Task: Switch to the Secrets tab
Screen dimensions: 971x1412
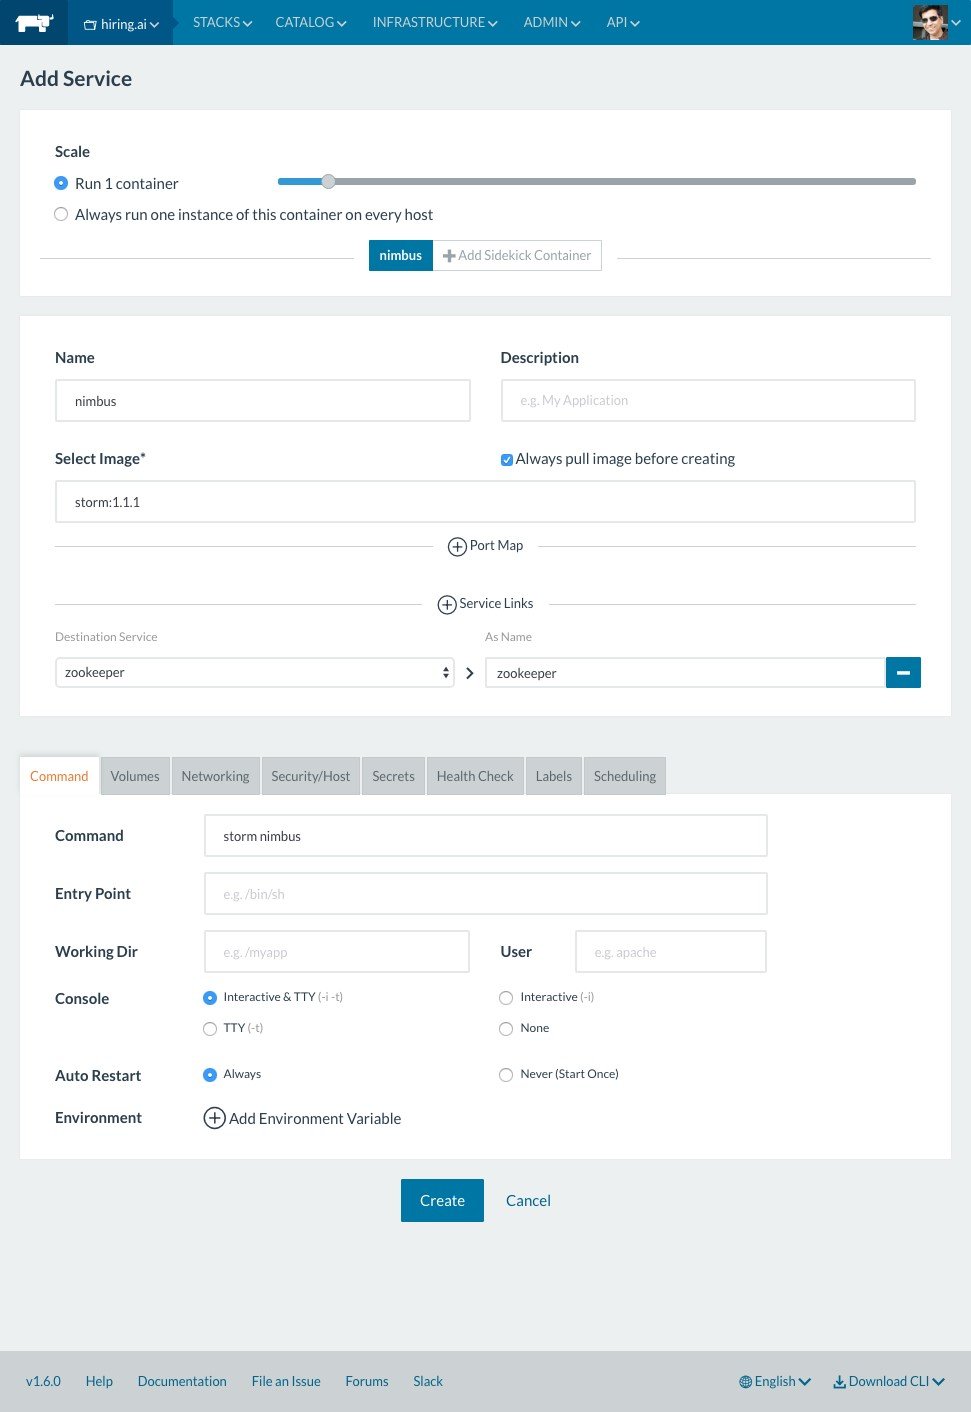Action: [393, 776]
